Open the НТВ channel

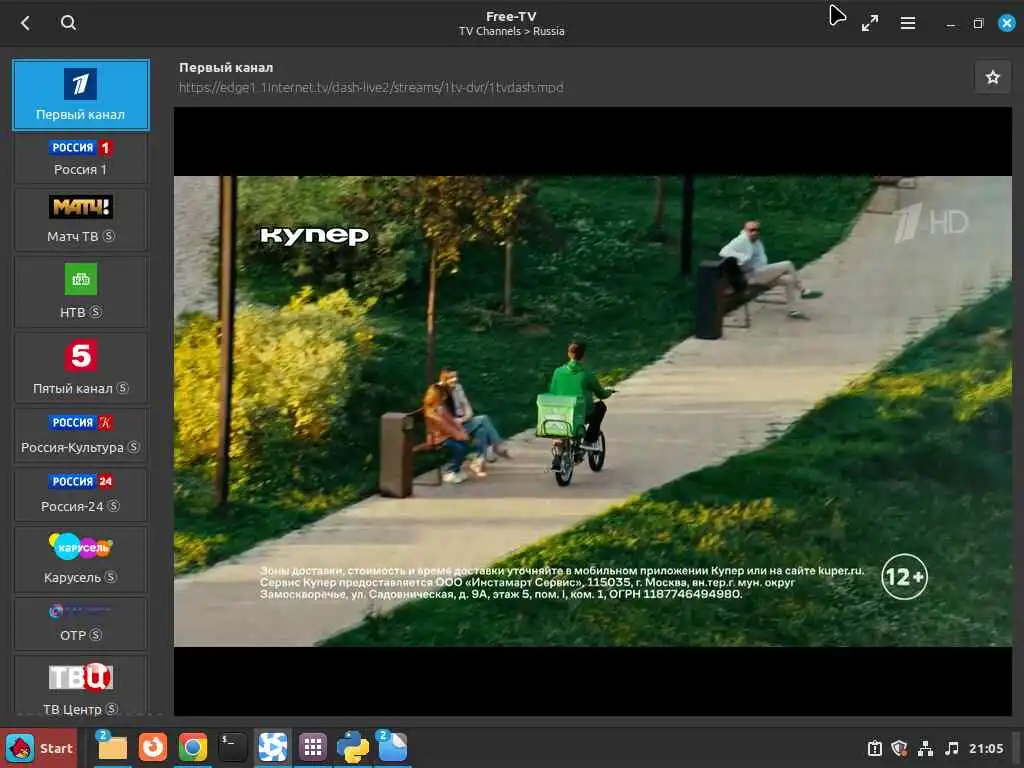(81, 291)
